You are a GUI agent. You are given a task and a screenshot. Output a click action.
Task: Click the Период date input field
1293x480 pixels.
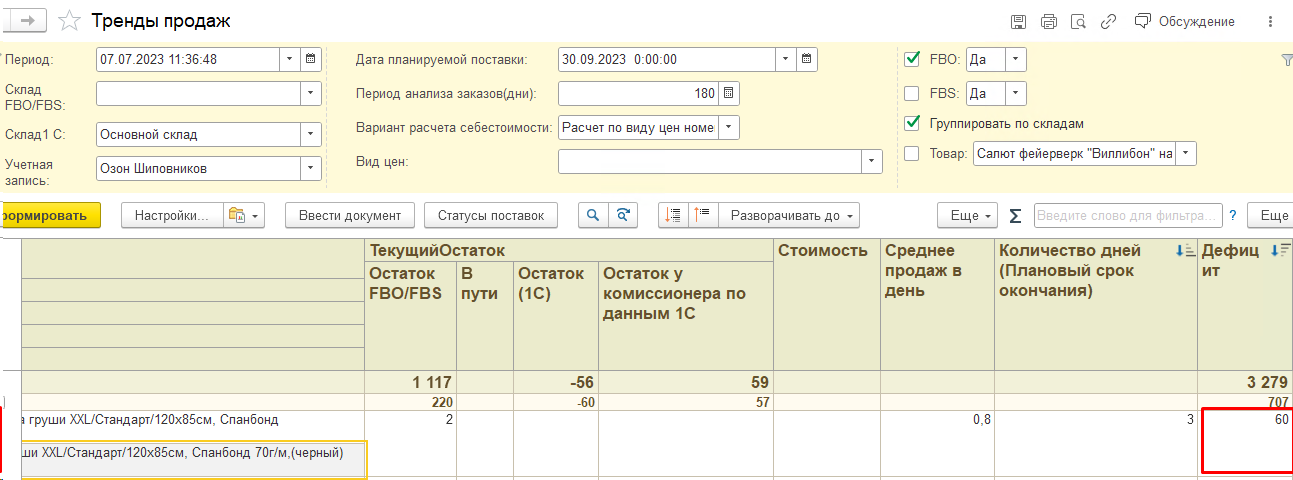click(x=188, y=59)
